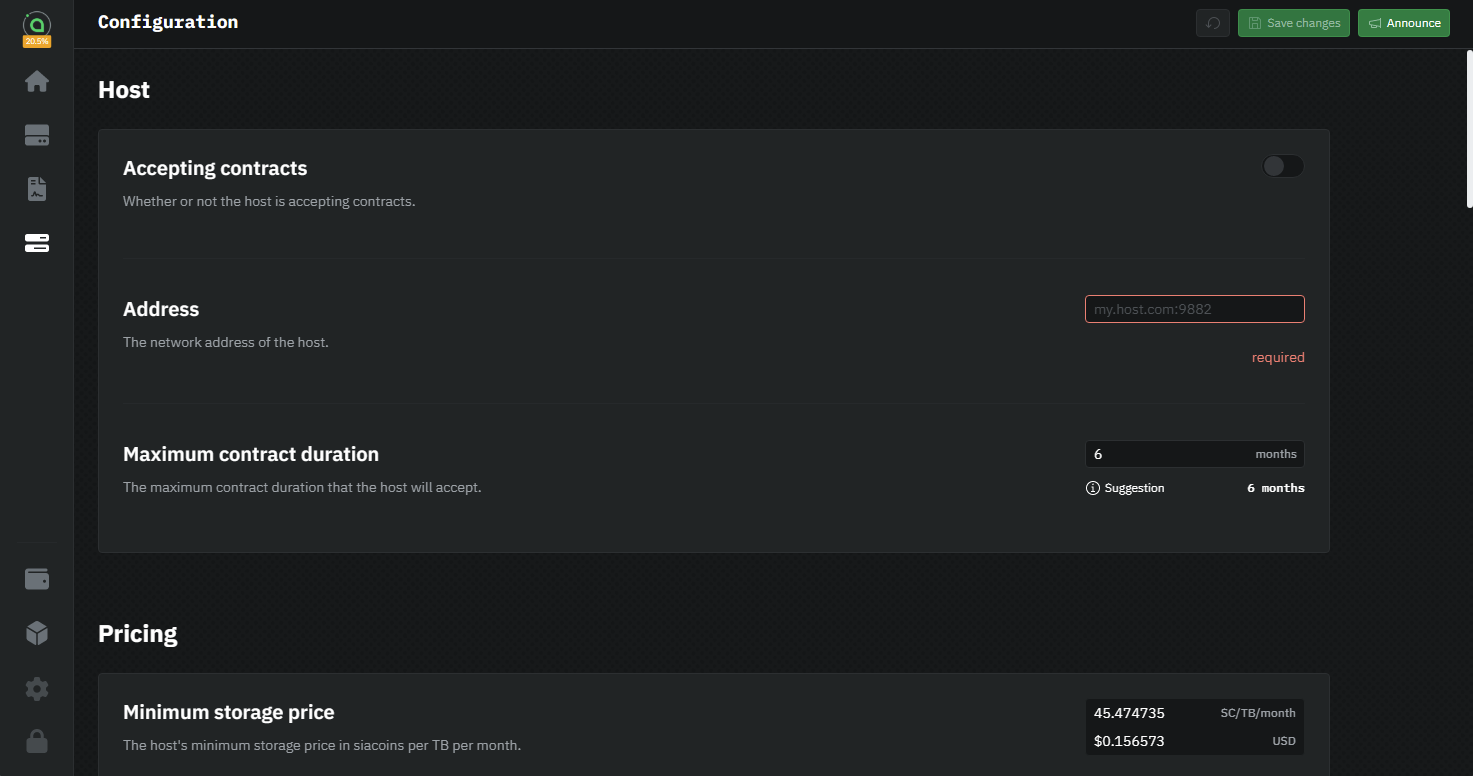Open the Node cube icon in sidebar
This screenshot has height=776, width=1473.
[x=37, y=633]
